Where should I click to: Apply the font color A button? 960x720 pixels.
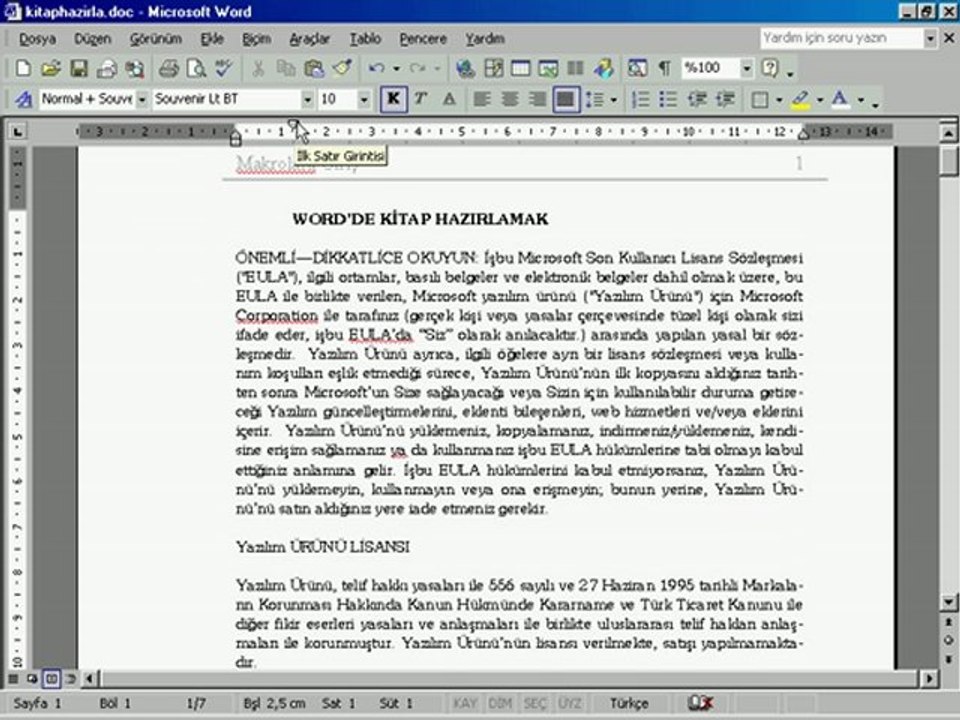pos(840,99)
